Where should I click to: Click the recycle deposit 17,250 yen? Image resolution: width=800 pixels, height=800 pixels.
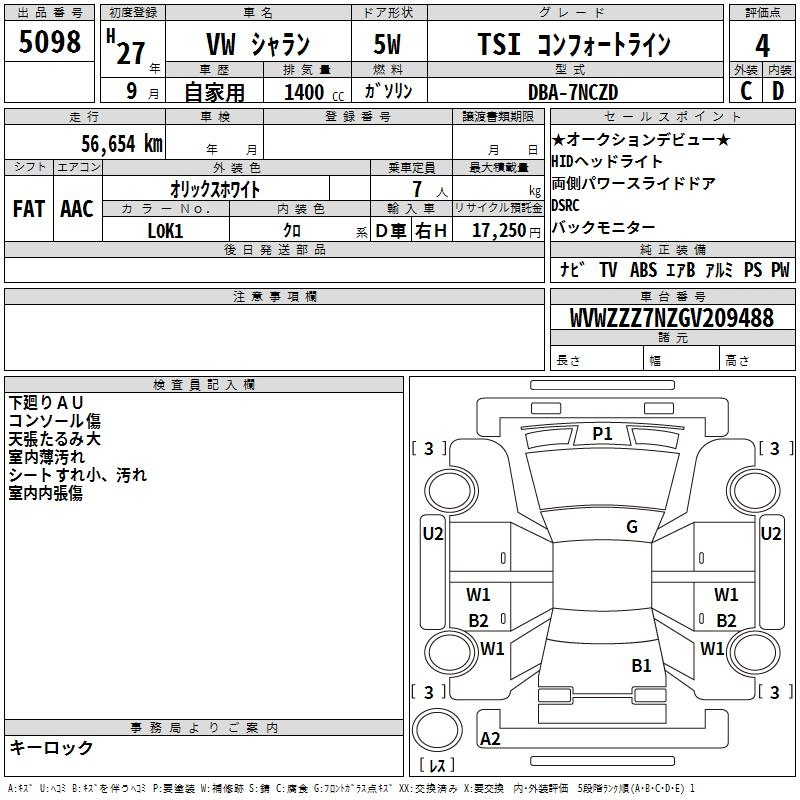[x=499, y=230]
